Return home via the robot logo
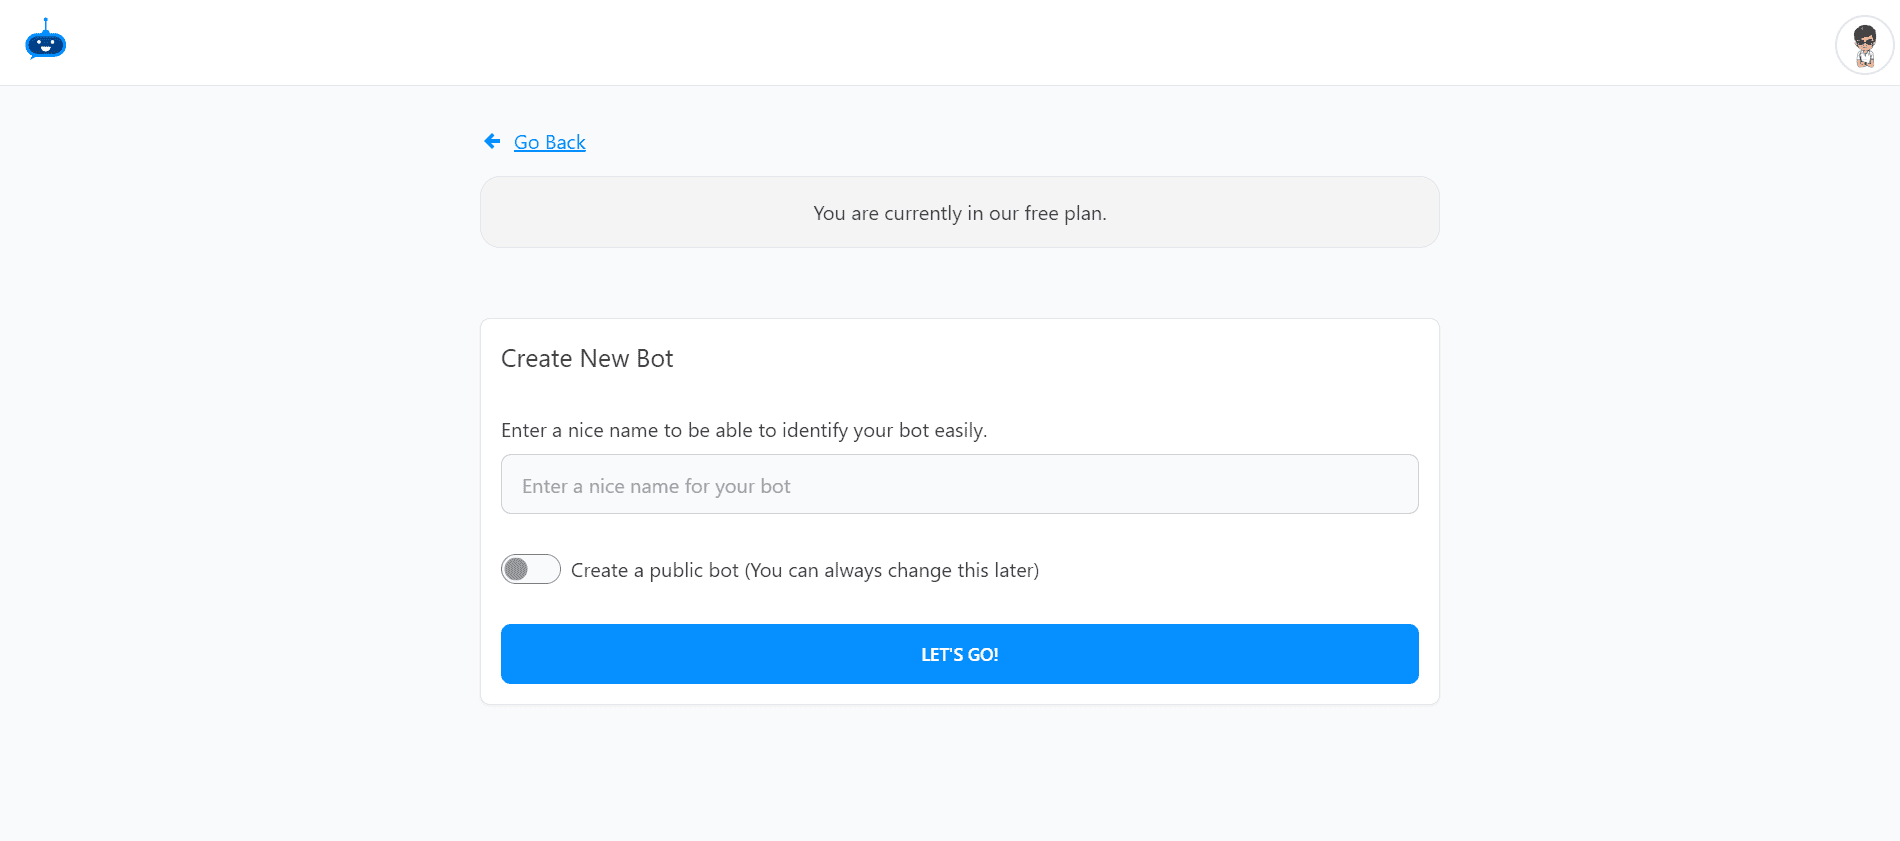Image resolution: width=1900 pixels, height=841 pixels. click(45, 41)
